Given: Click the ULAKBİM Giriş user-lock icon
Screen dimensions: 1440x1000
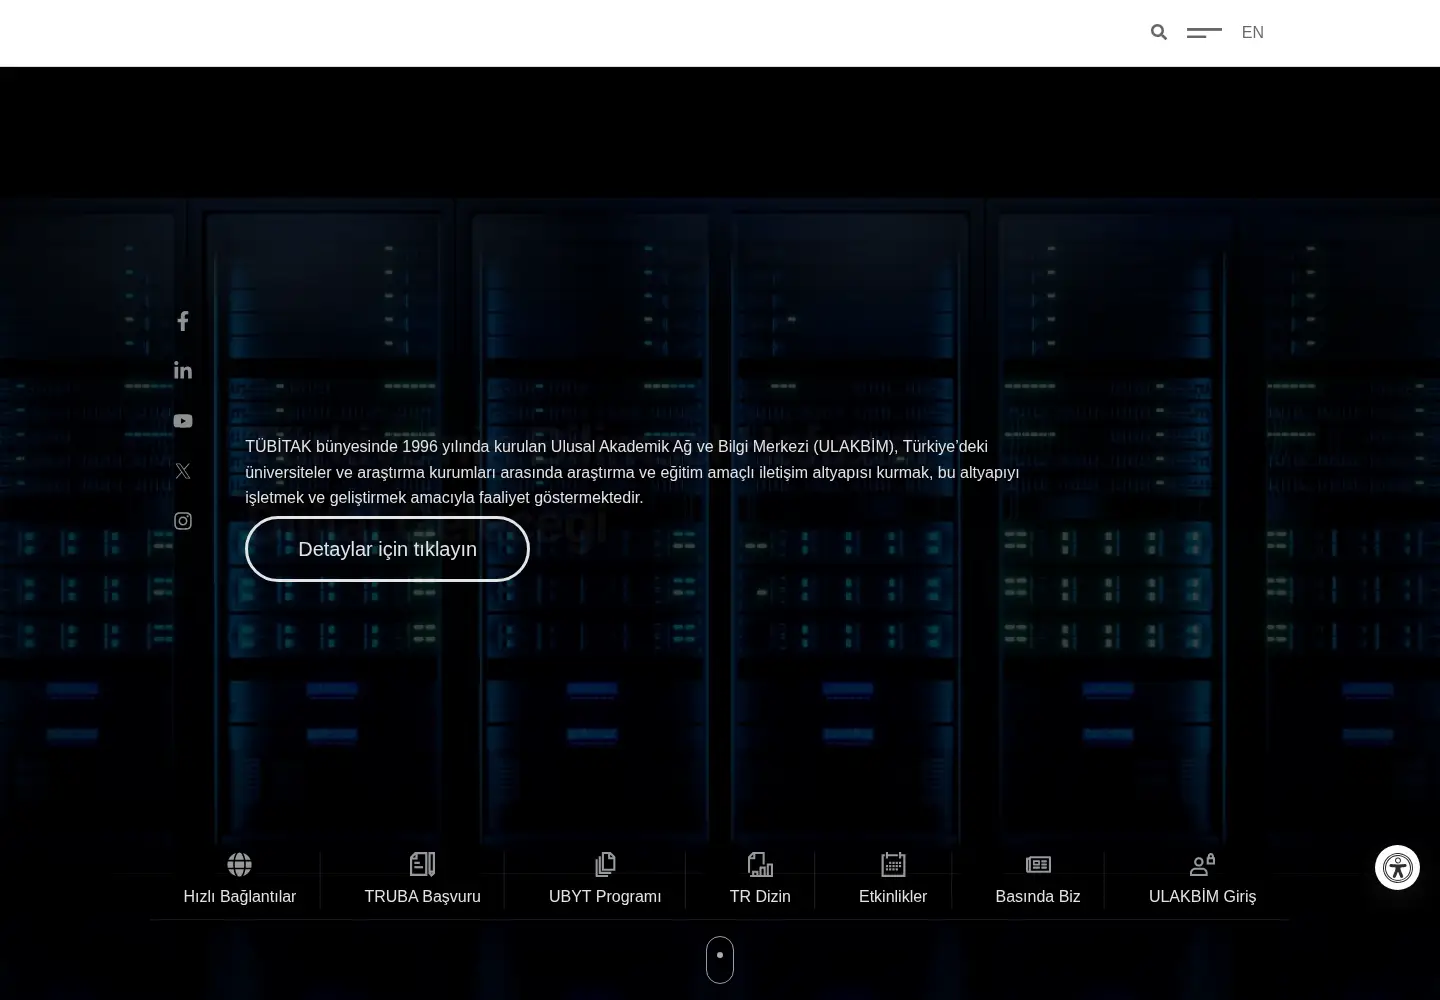Looking at the screenshot, I should pos(1202,864).
